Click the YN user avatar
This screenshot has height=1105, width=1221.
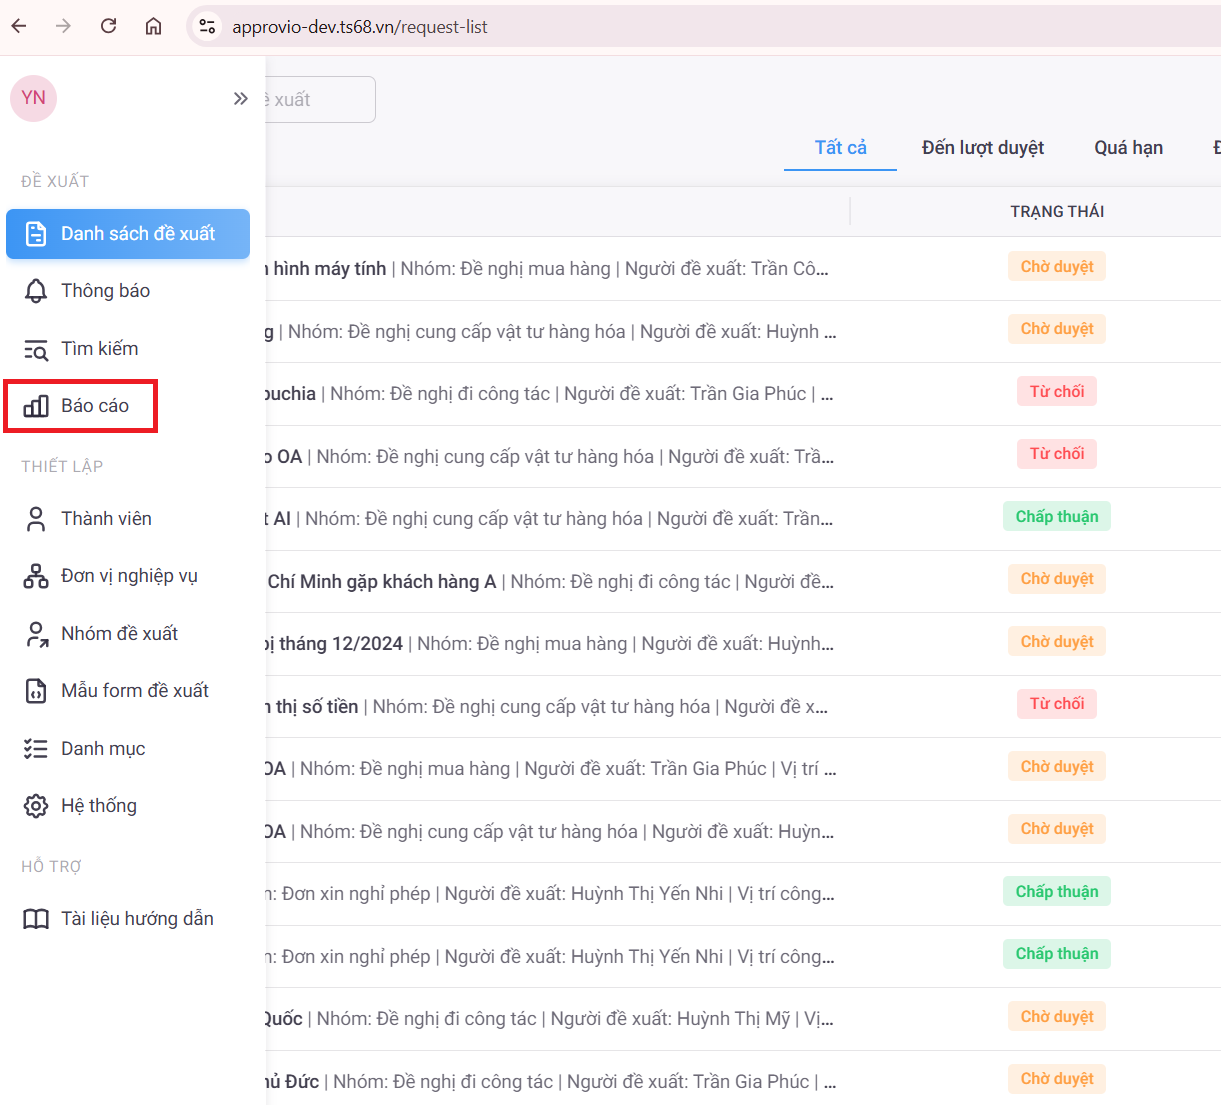point(33,98)
